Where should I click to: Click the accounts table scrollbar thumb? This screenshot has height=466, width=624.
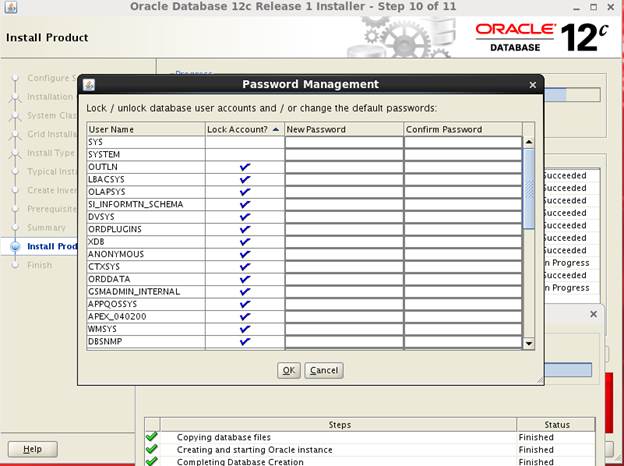point(528,189)
